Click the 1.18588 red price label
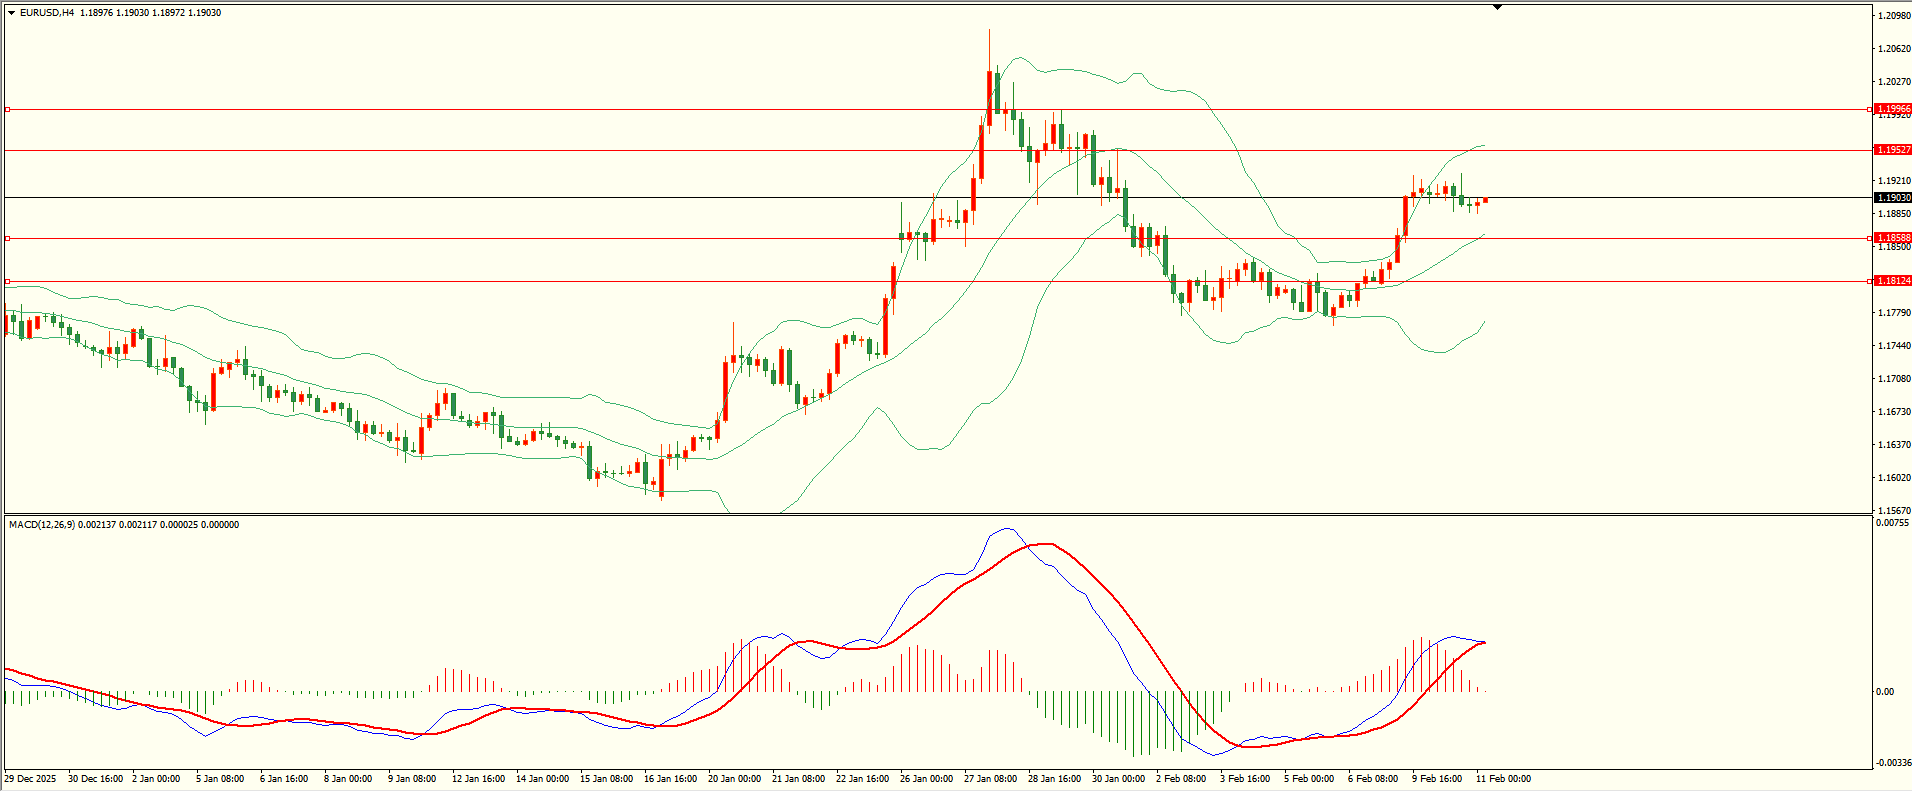The height and width of the screenshot is (792, 1912). 1892,238
